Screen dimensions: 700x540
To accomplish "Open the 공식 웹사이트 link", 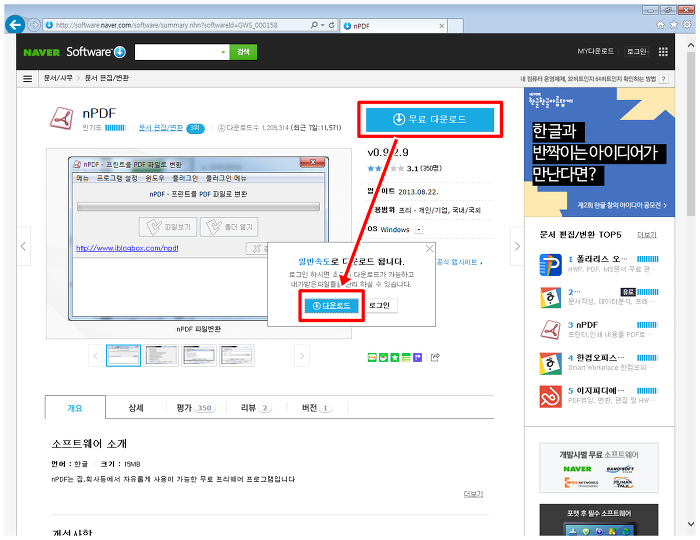I will 459,262.
